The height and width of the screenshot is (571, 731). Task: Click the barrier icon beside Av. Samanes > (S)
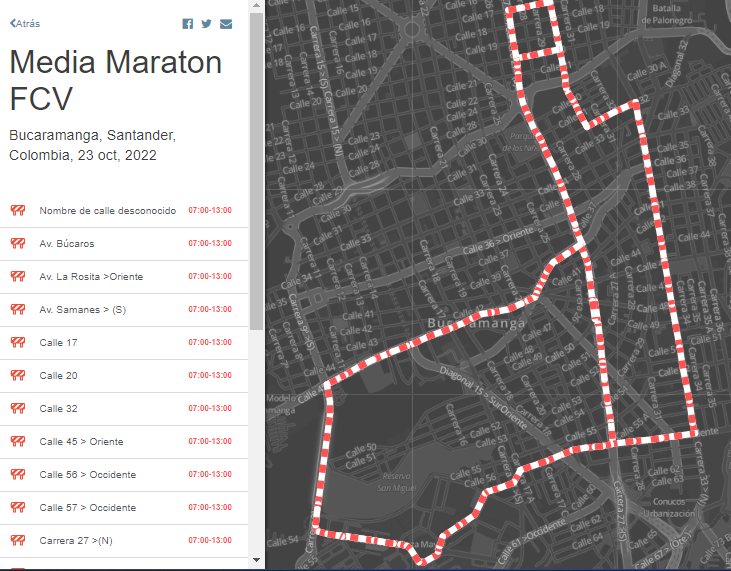18,310
